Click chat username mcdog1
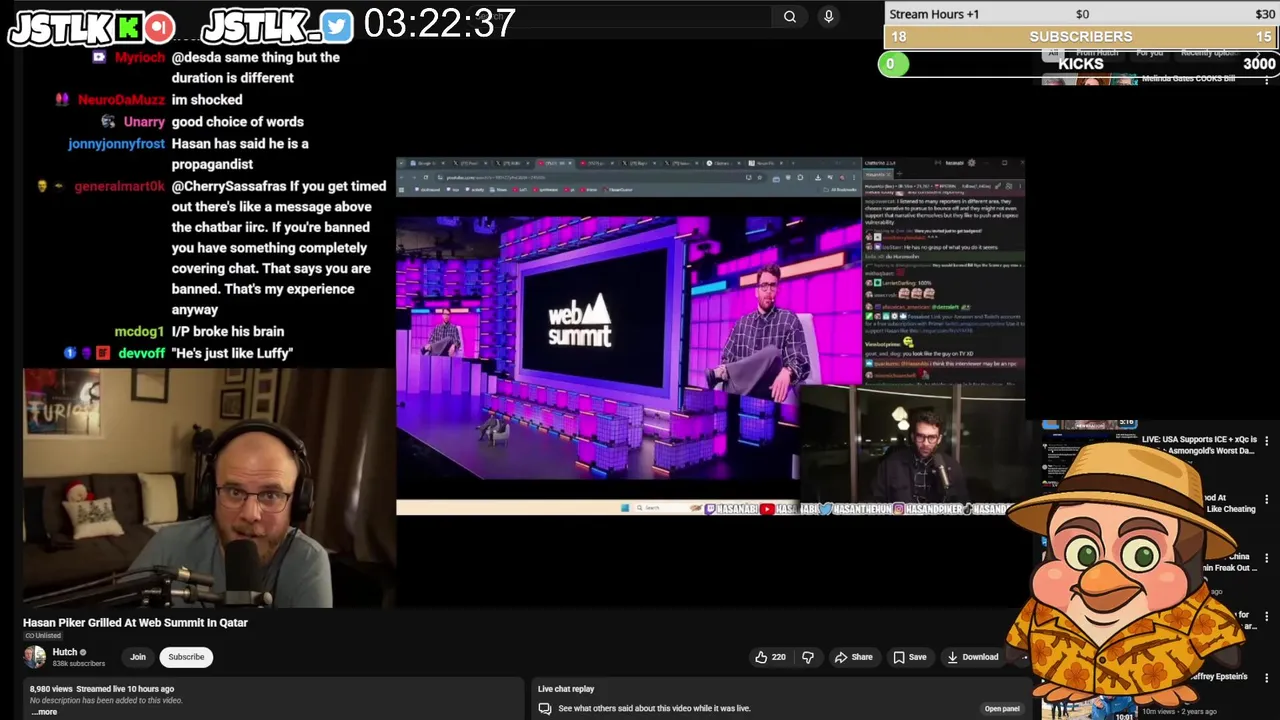The image size is (1280, 720). click(x=139, y=331)
